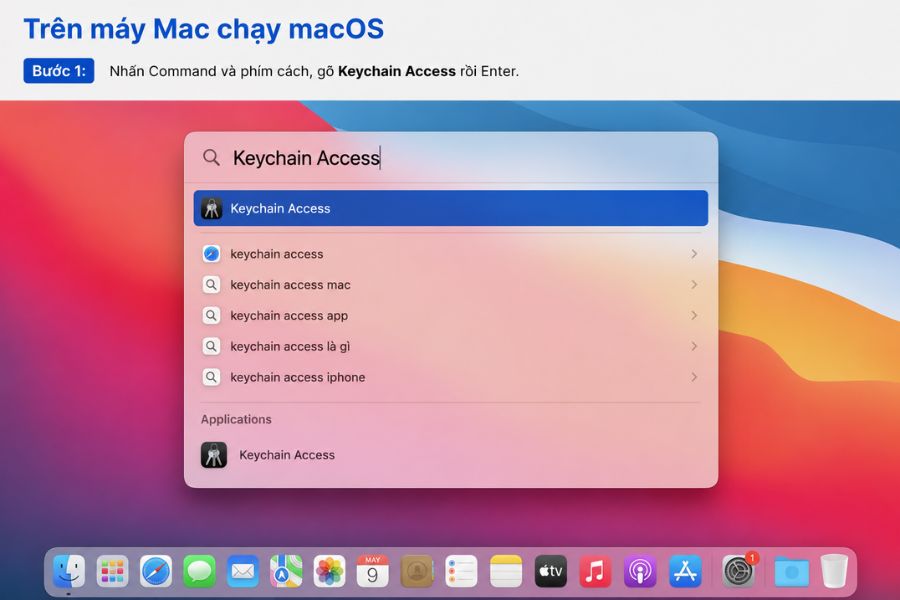
Task: Open System Preferences with badge
Action: click(x=739, y=571)
